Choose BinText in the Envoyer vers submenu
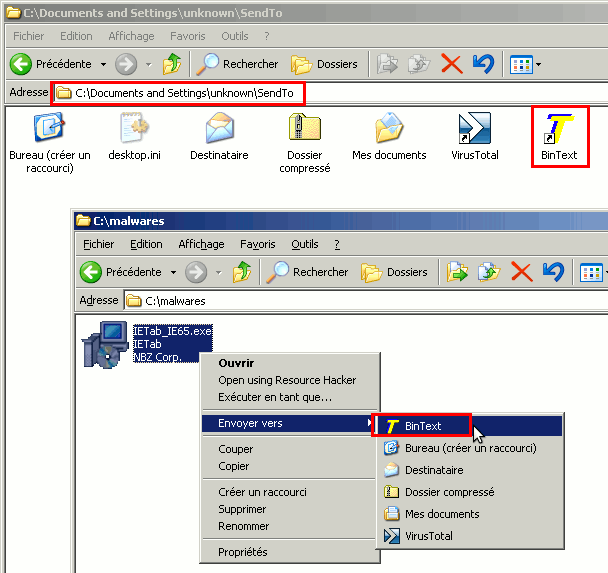Screen dimensions: 608x573 [x=422, y=426]
